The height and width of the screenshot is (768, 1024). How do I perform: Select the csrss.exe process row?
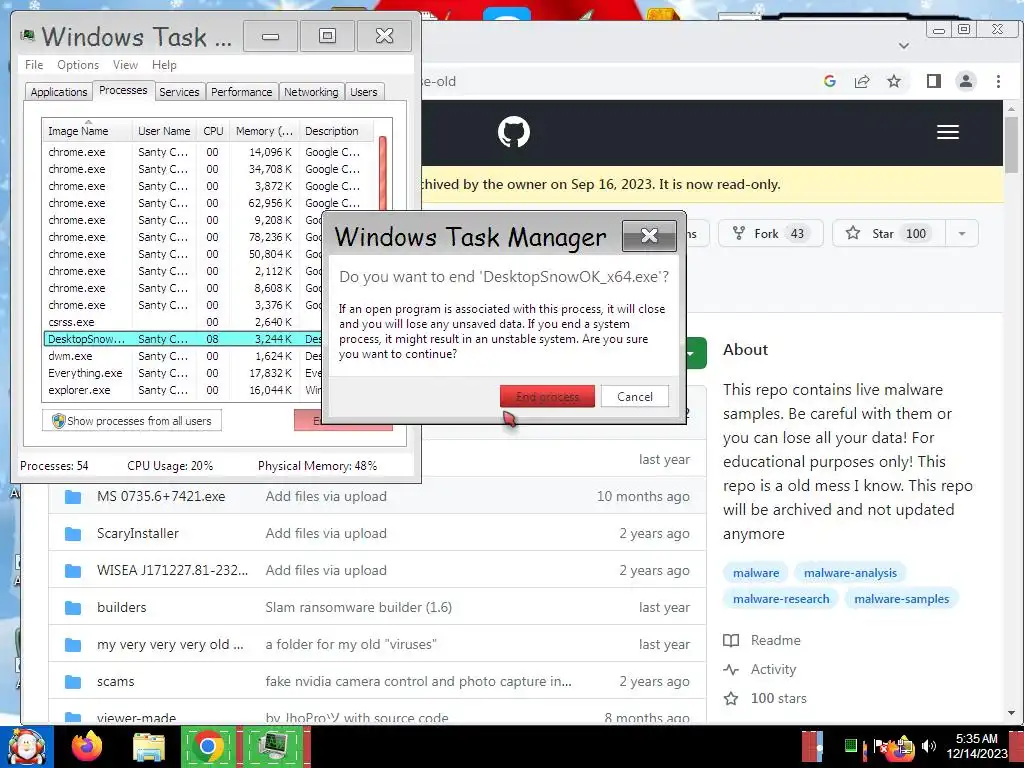(184, 322)
